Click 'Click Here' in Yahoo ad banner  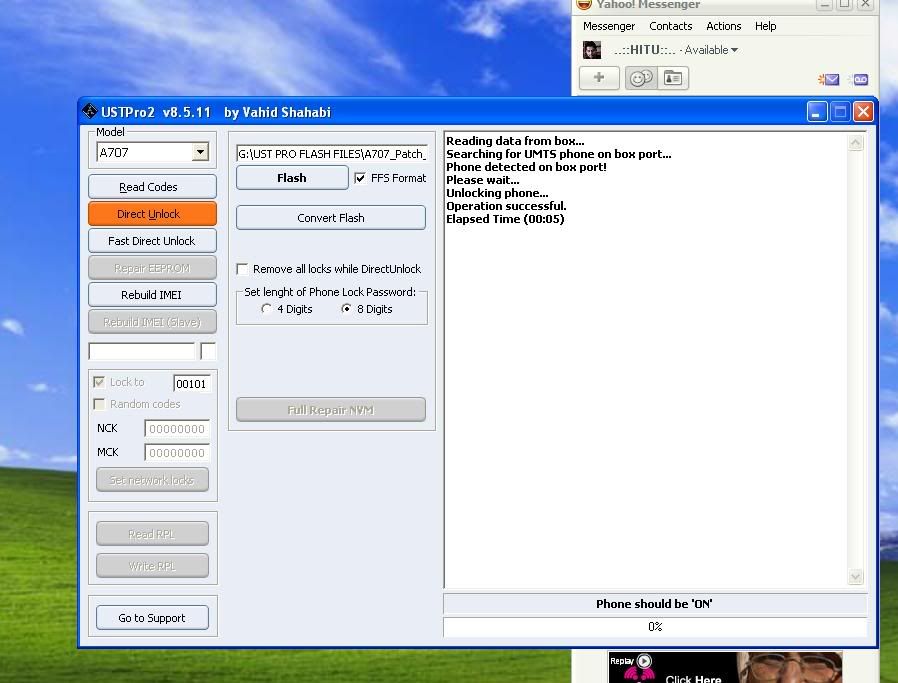coord(693,678)
